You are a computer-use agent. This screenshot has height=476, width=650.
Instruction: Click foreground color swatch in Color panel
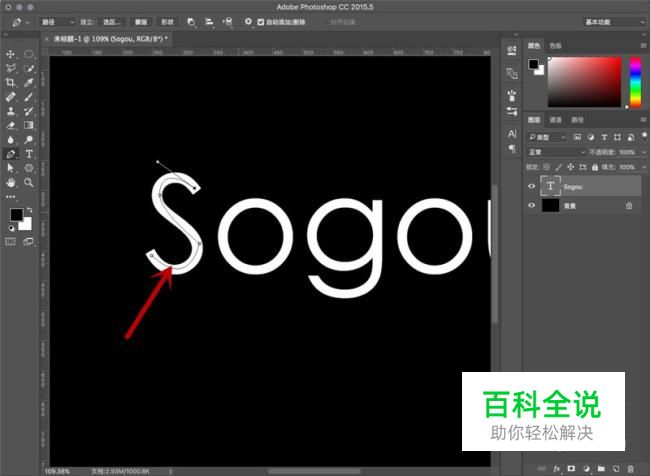[x=533, y=64]
